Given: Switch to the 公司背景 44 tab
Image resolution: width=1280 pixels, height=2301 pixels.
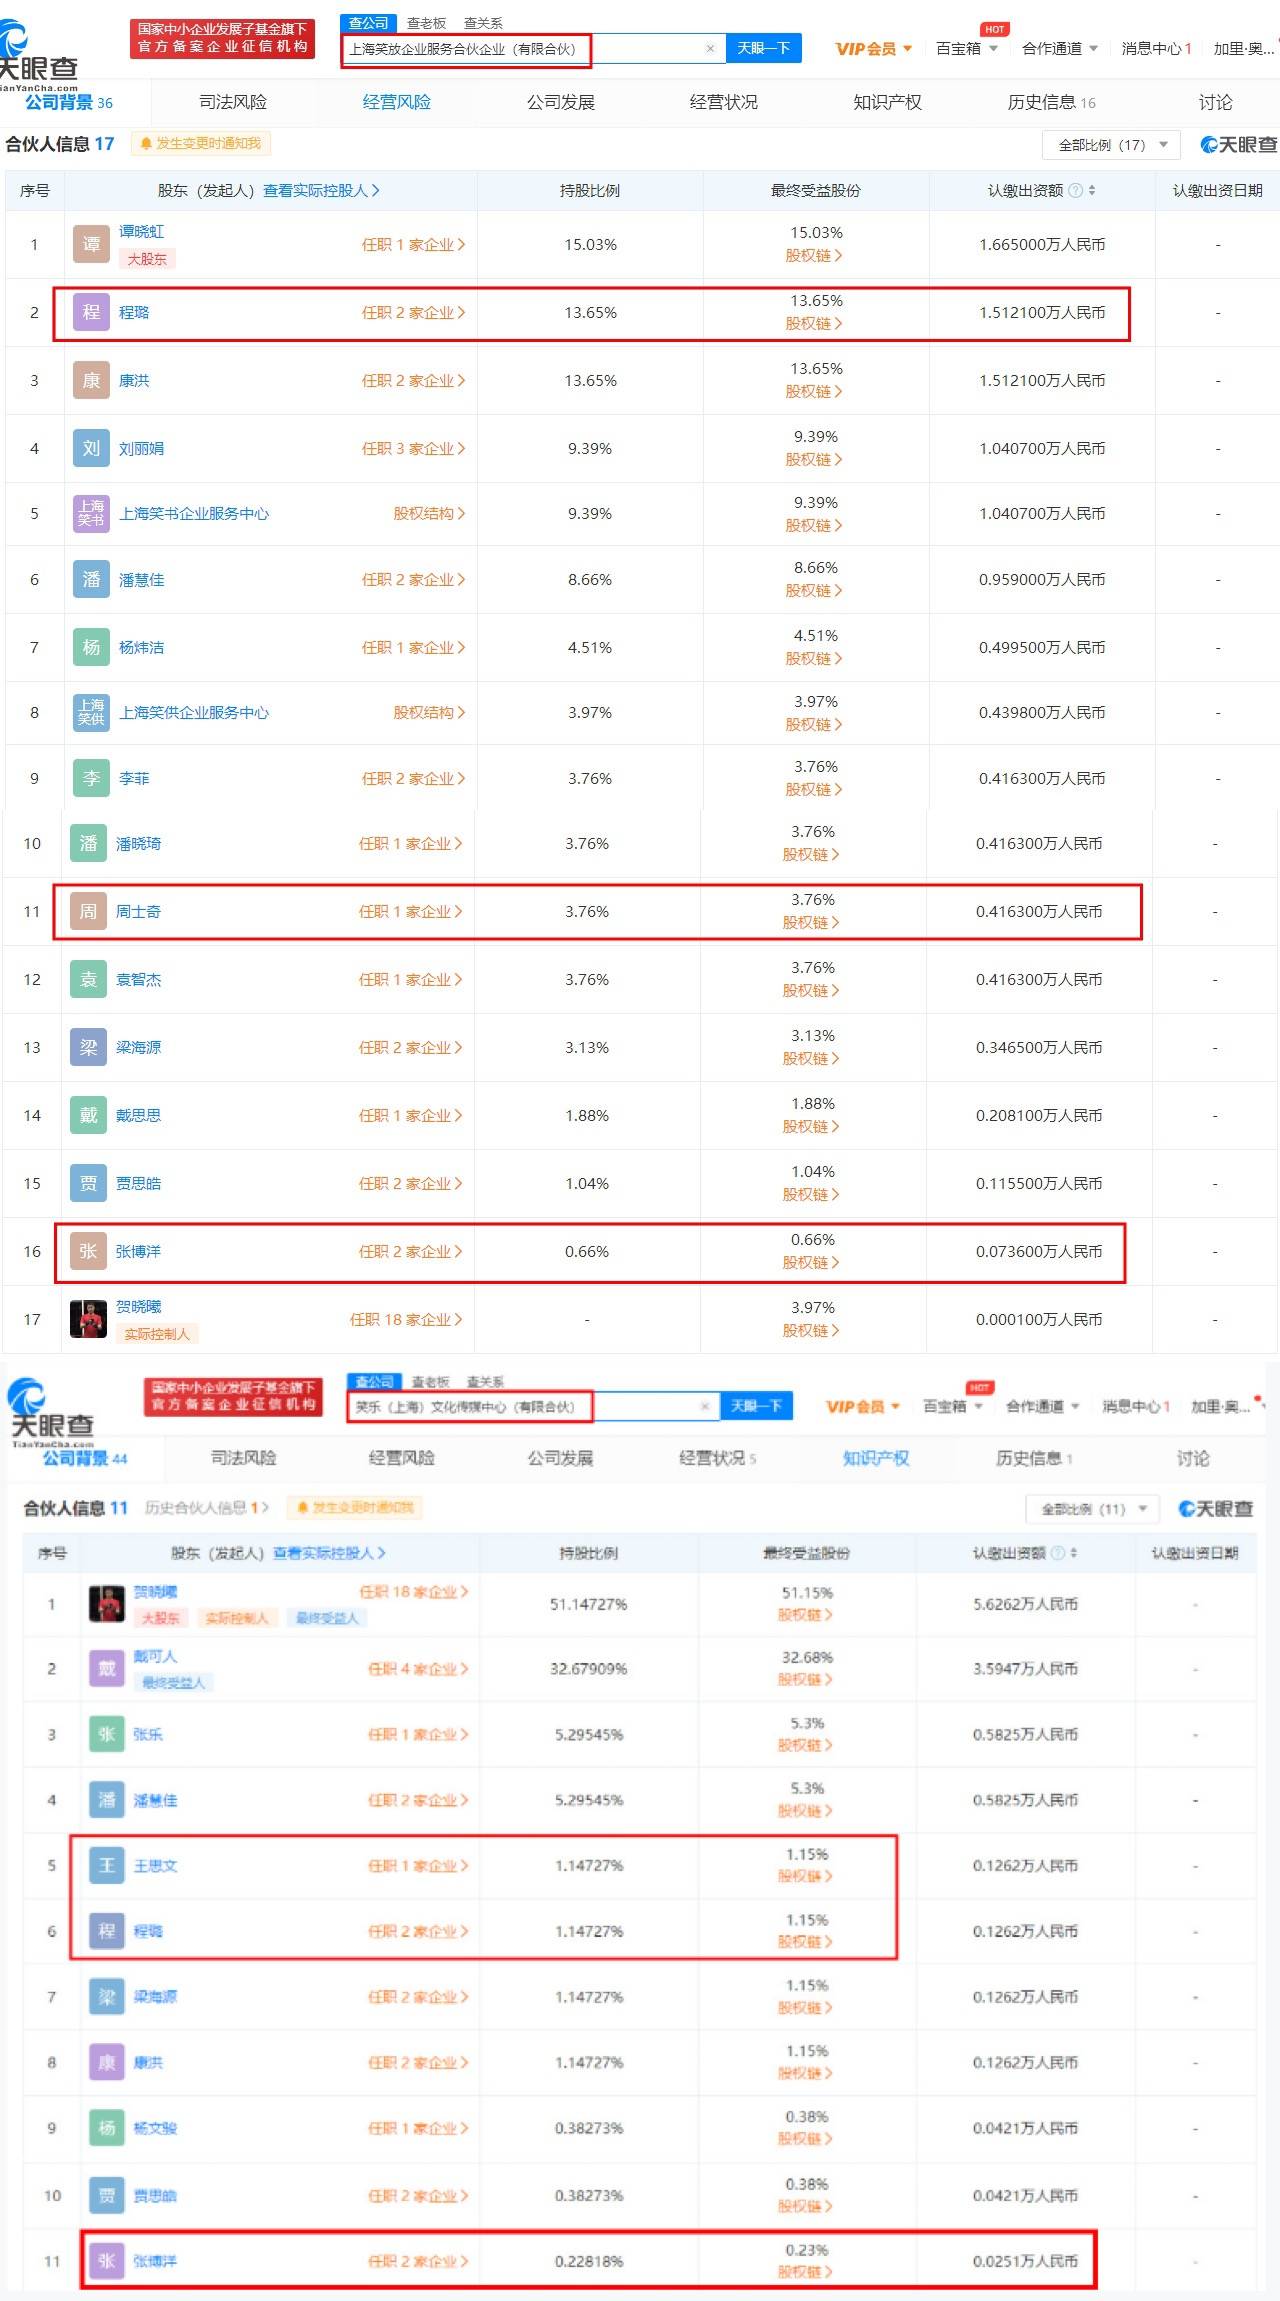Looking at the screenshot, I should pos(85,1458).
